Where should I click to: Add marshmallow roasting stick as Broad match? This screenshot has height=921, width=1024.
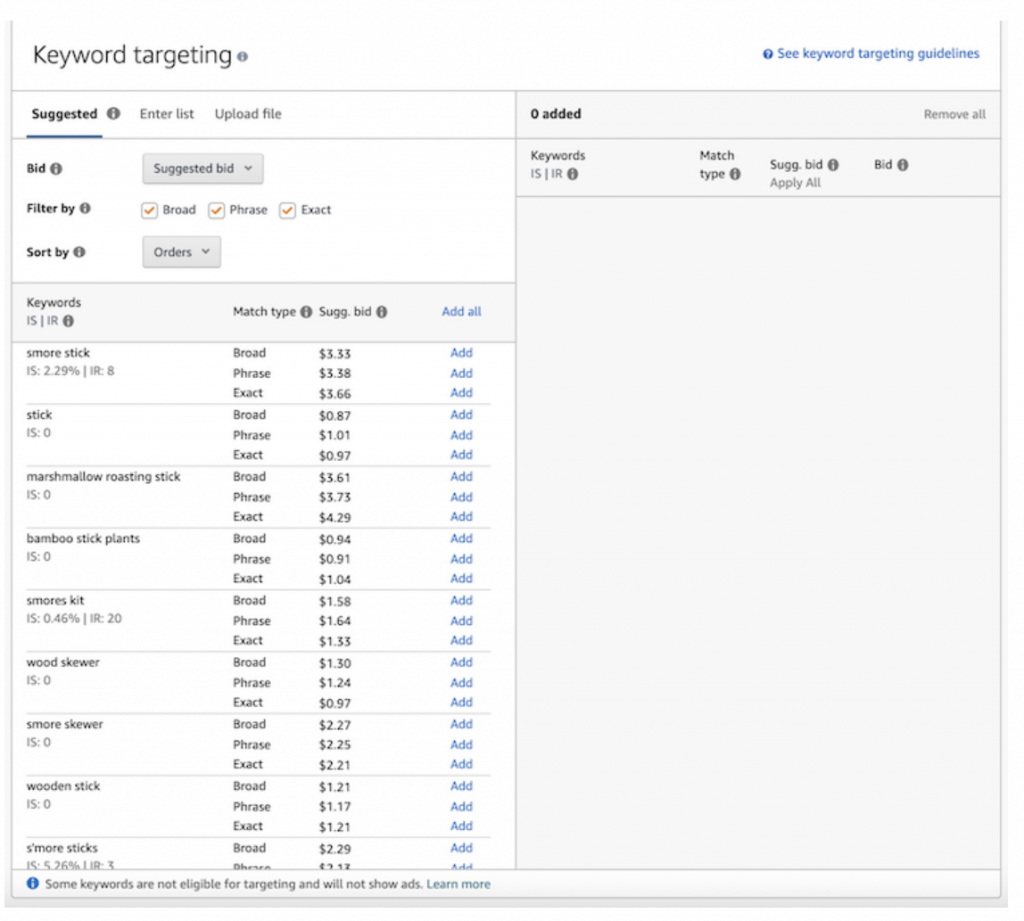point(461,477)
